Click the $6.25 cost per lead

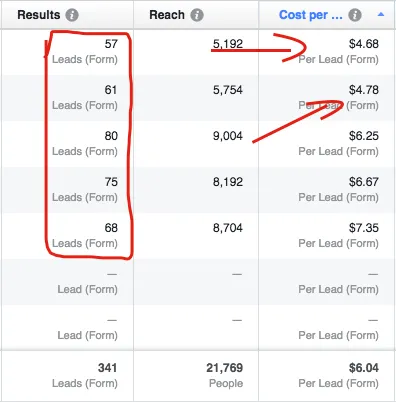click(364, 136)
